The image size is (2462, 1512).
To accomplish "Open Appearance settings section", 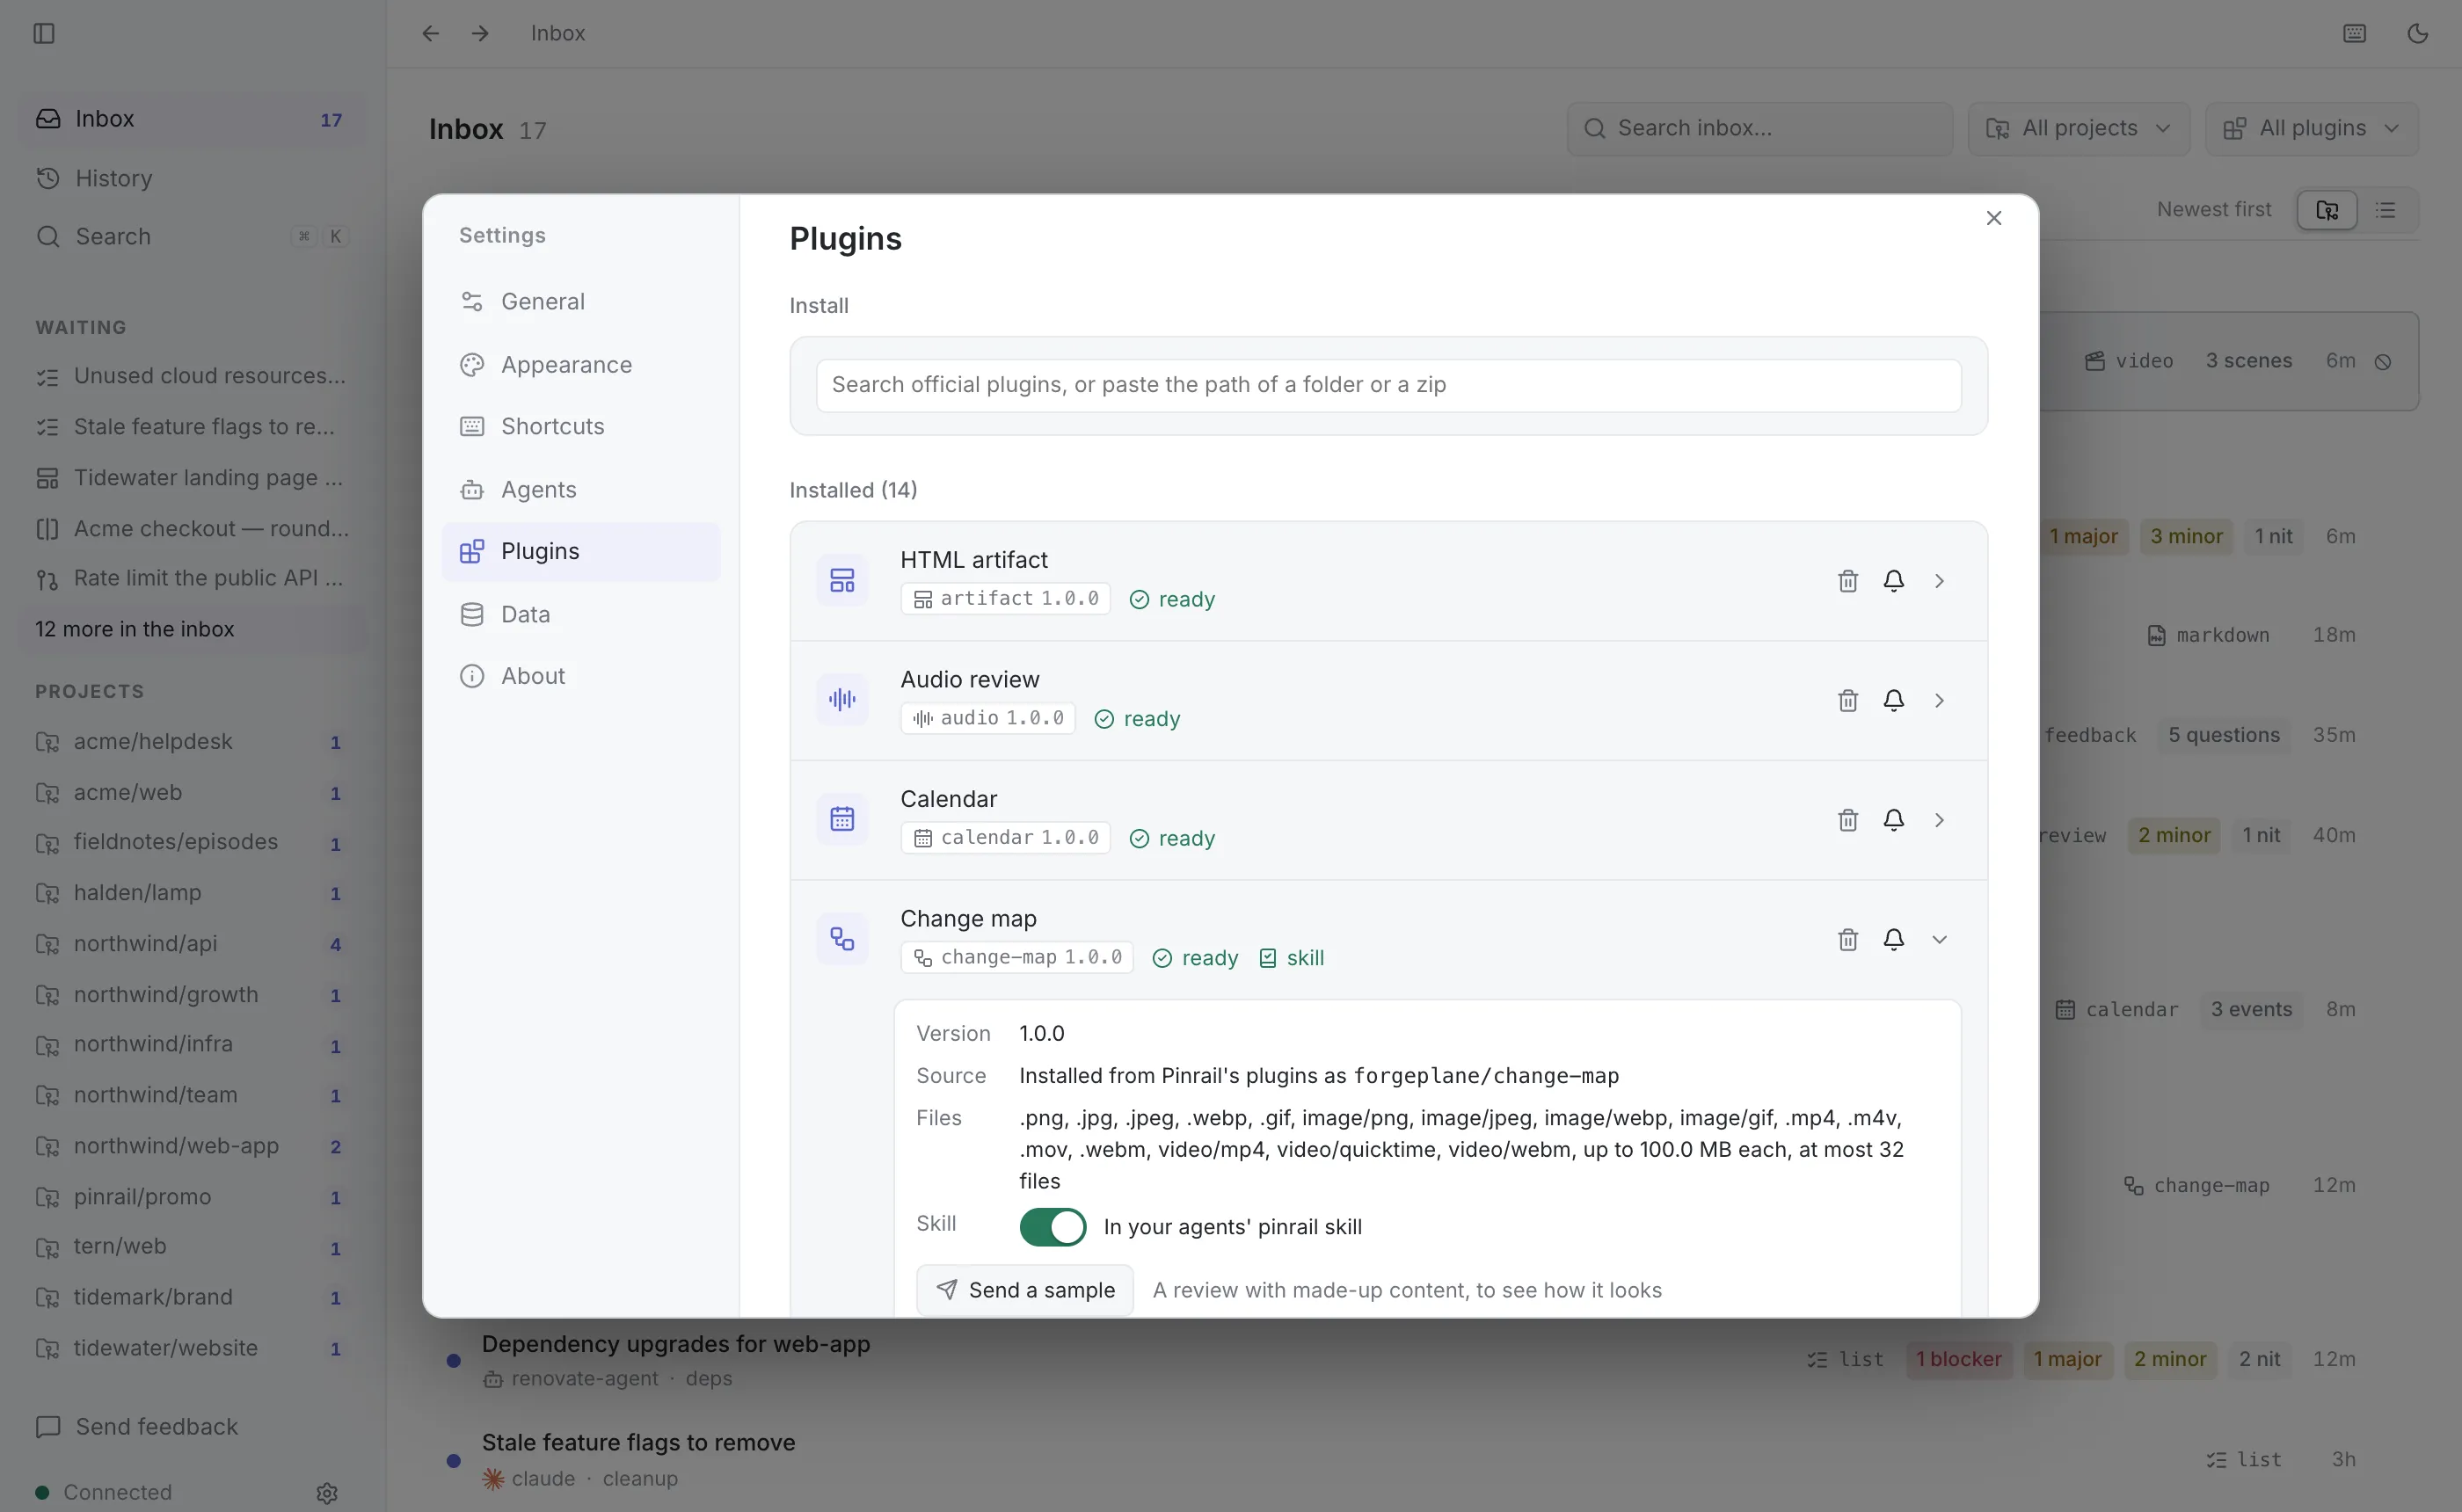I will [x=580, y=365].
